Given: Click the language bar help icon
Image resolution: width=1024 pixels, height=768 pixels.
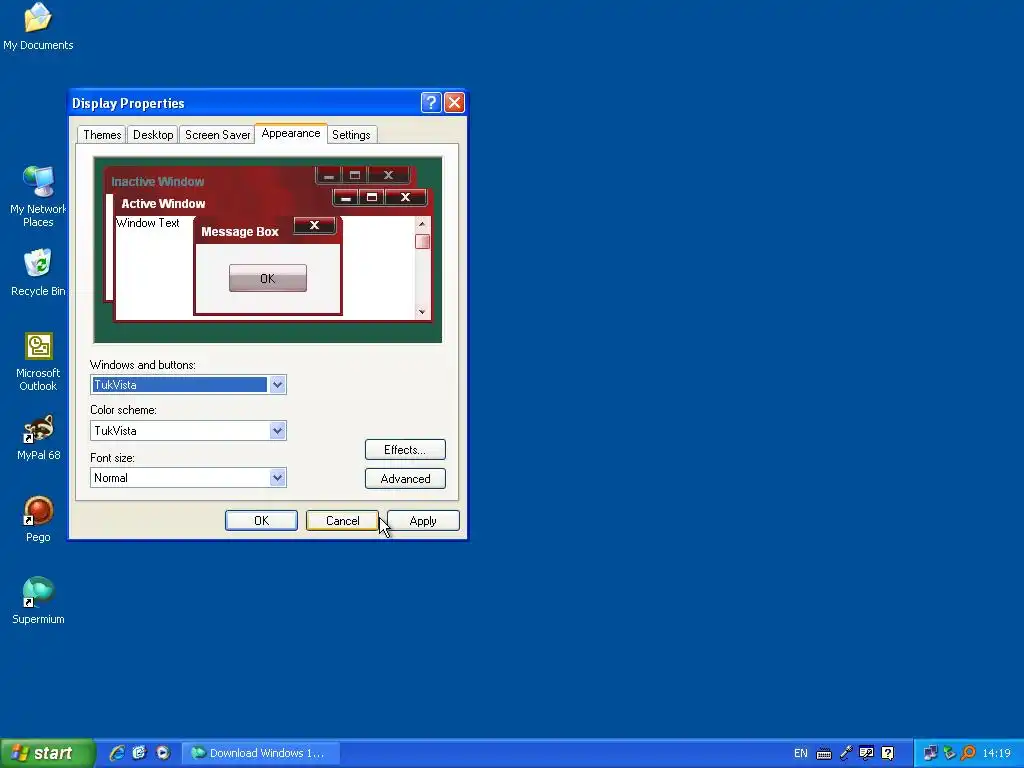Looking at the screenshot, I should (x=888, y=753).
